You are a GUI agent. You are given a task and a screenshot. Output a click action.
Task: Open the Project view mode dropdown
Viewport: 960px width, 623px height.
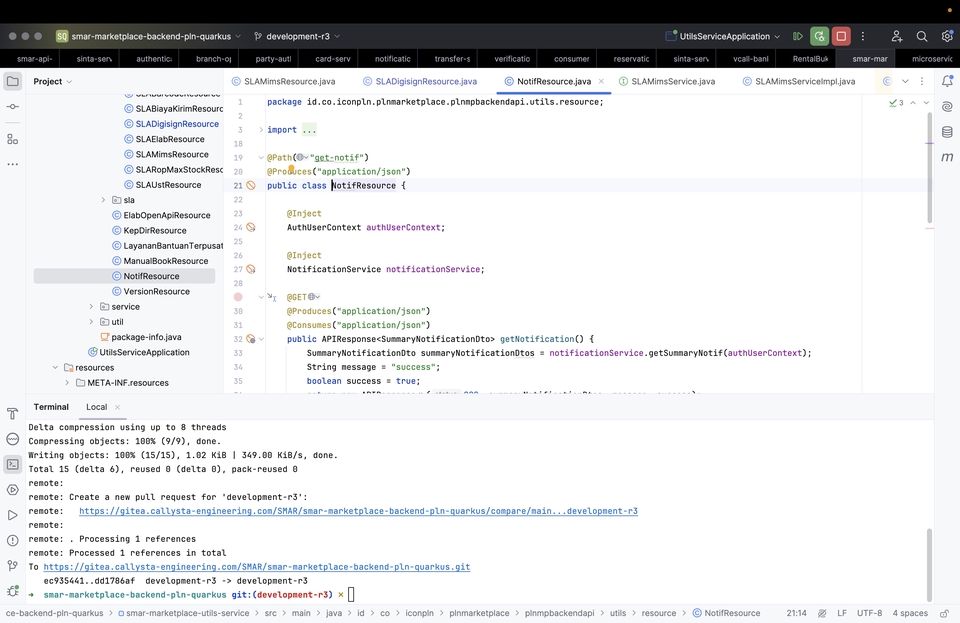53,81
